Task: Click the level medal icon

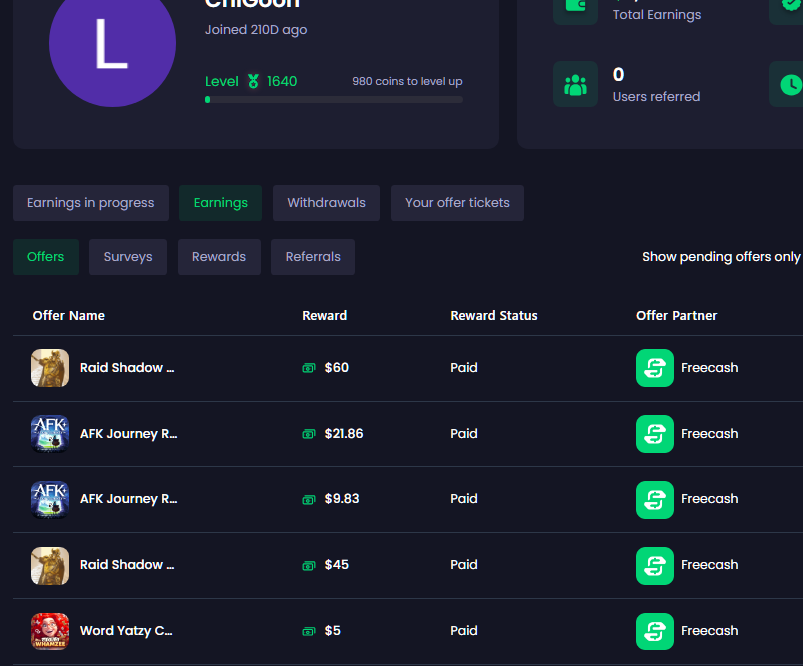Action: click(x=253, y=81)
